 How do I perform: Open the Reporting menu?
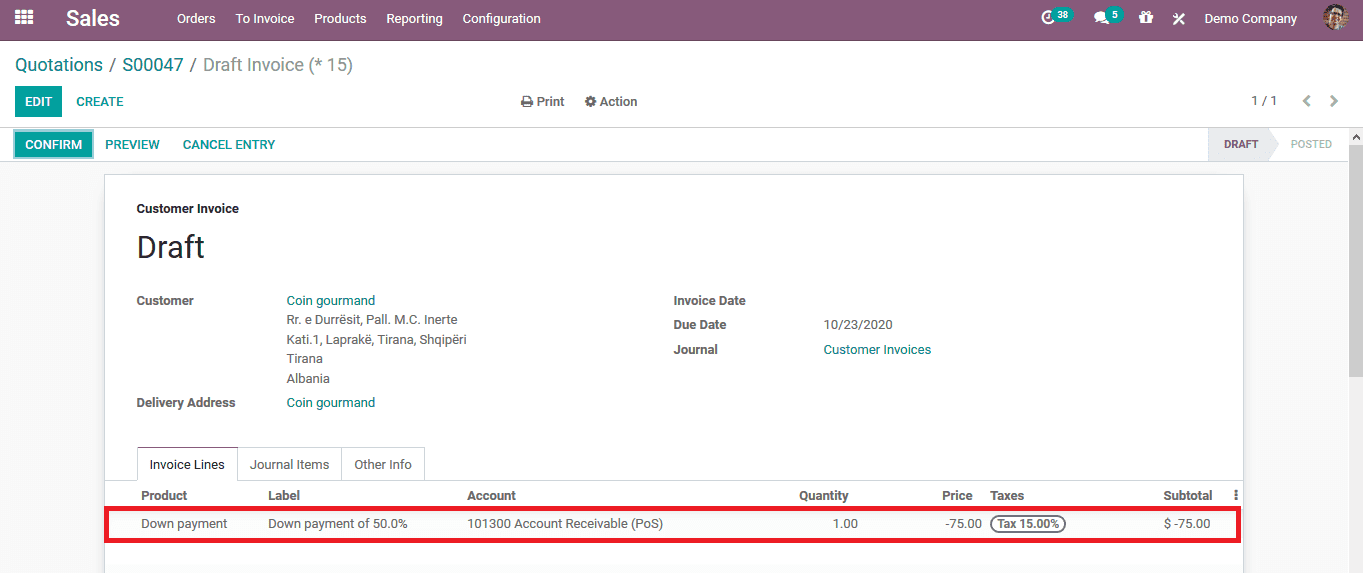pyautogui.click(x=415, y=18)
